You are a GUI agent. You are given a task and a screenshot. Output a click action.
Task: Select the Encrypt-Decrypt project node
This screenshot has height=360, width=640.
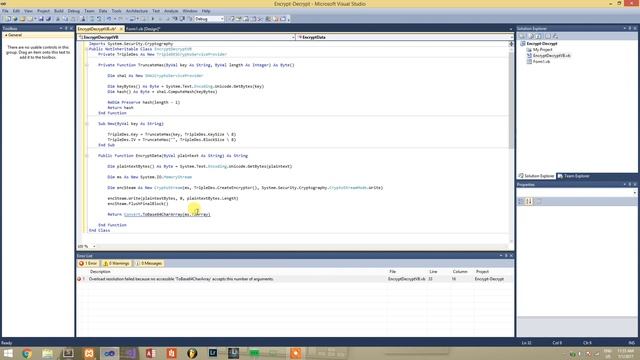point(542,44)
